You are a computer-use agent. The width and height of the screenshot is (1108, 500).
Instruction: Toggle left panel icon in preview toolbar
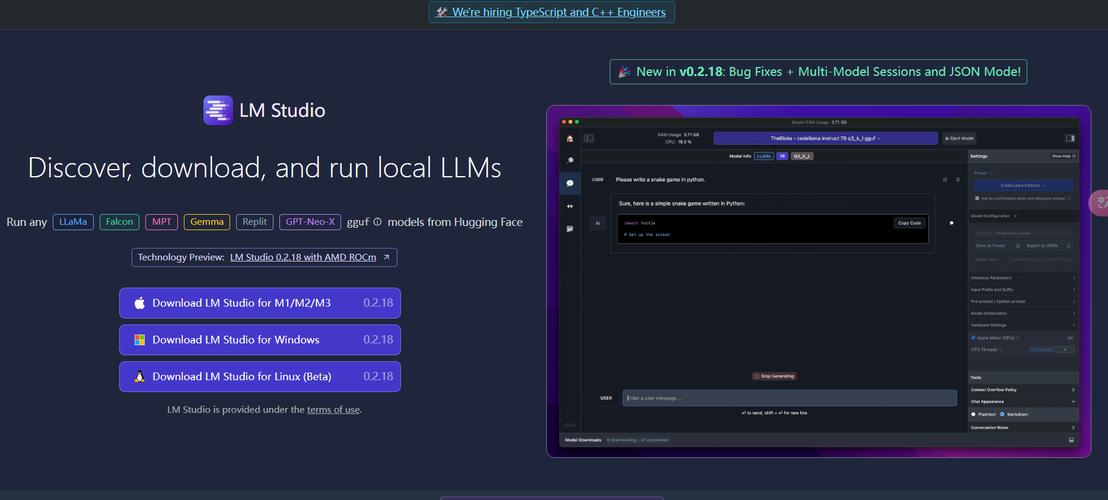click(x=589, y=138)
